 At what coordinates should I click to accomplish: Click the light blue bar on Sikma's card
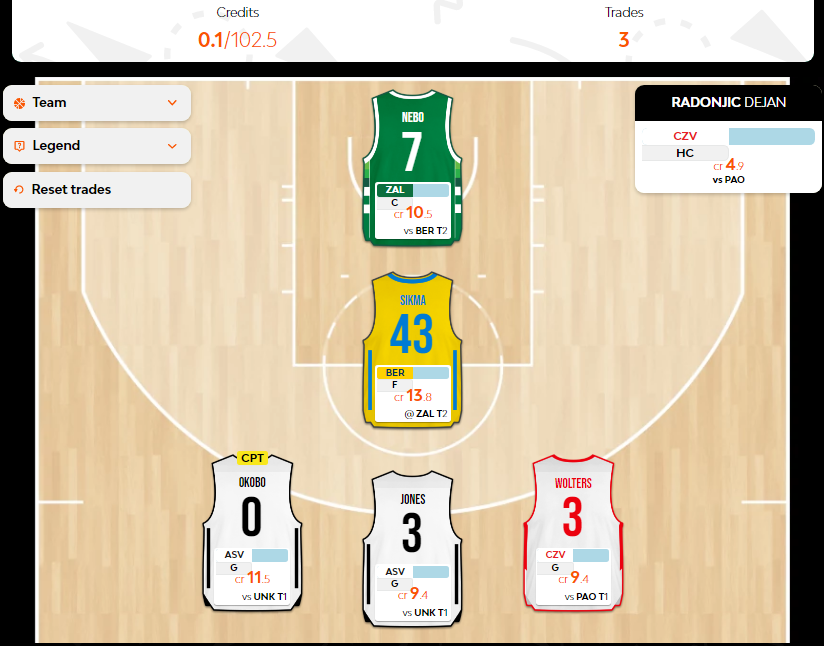coord(431,373)
